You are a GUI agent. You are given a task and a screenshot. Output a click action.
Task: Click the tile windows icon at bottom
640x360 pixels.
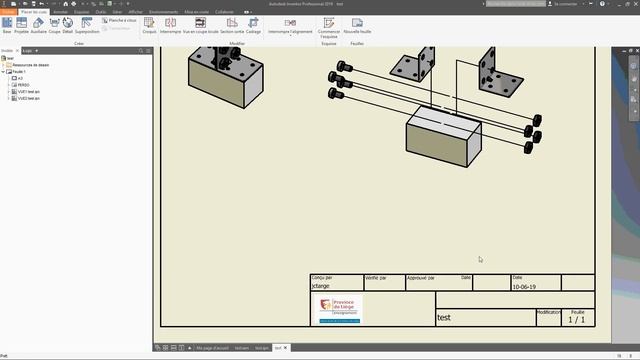coord(165,348)
